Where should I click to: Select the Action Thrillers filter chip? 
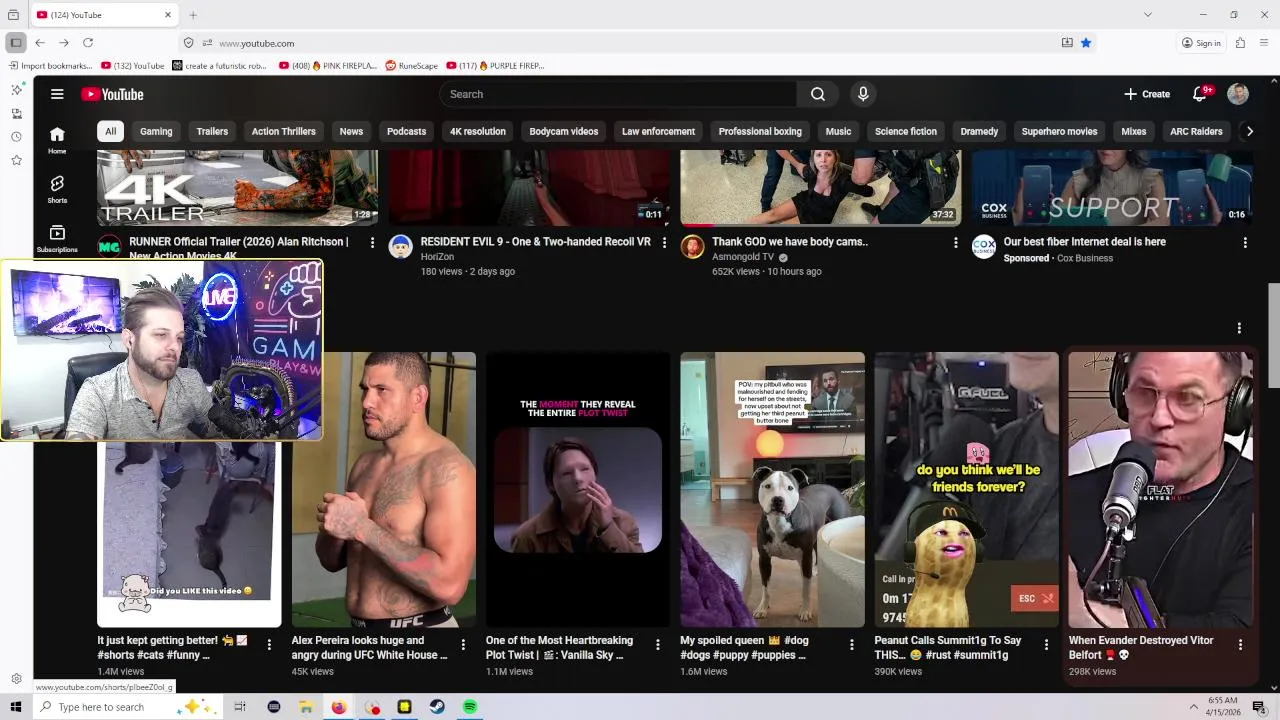284,131
